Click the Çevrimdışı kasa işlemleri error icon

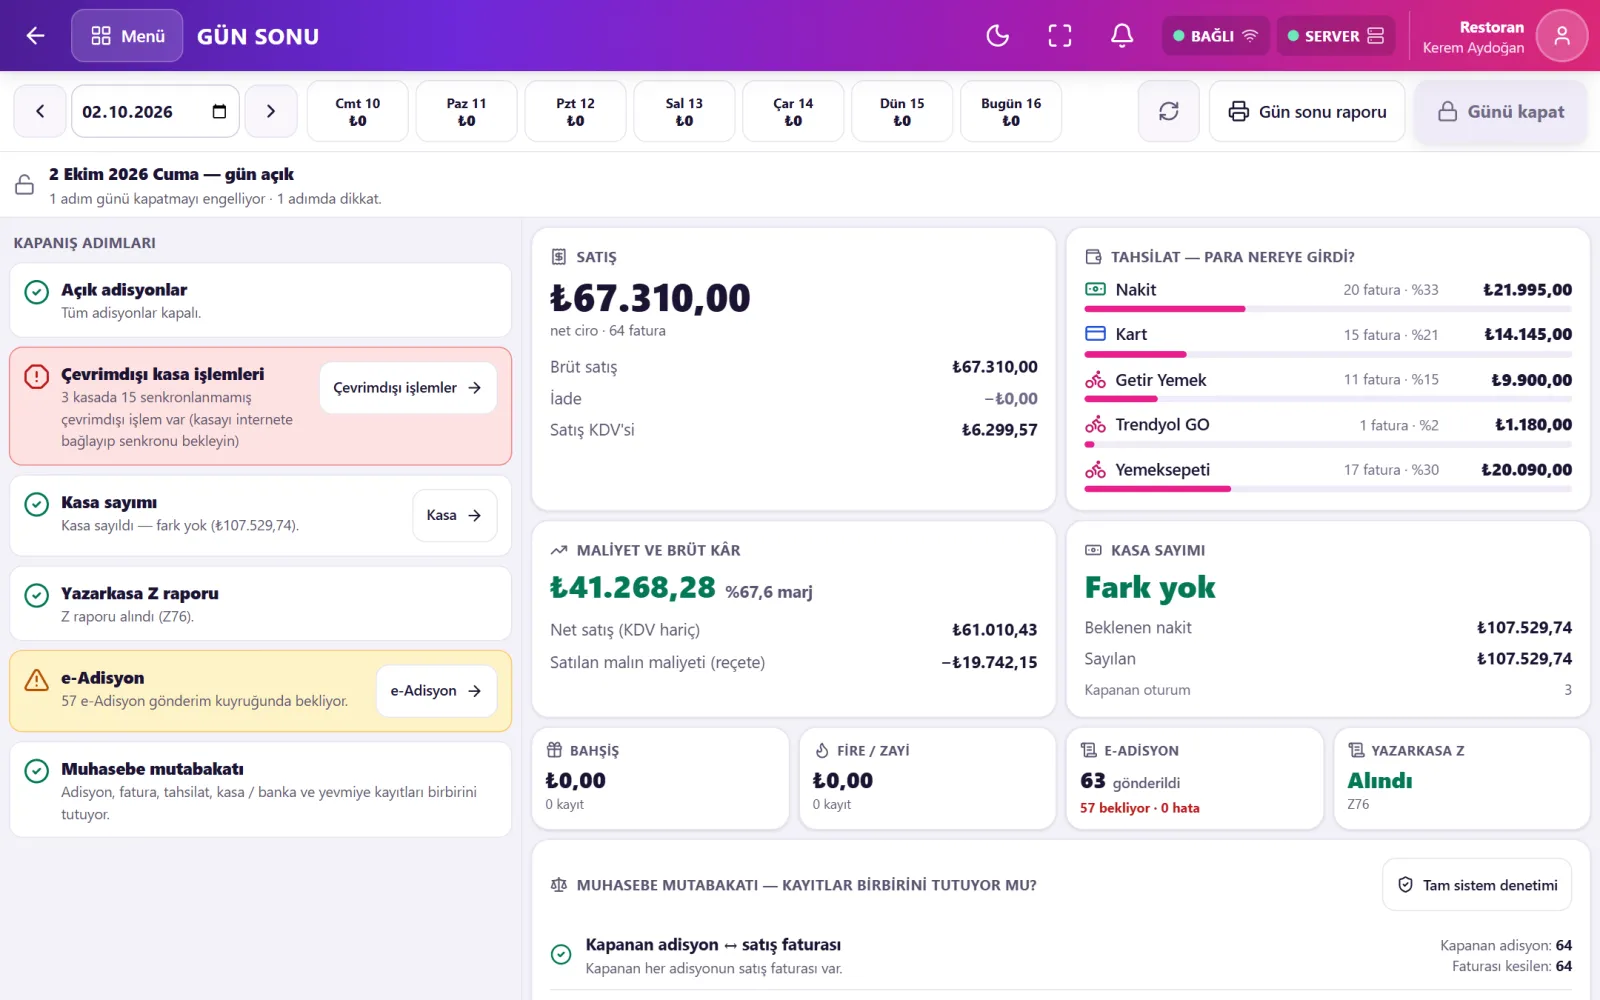pyautogui.click(x=37, y=376)
